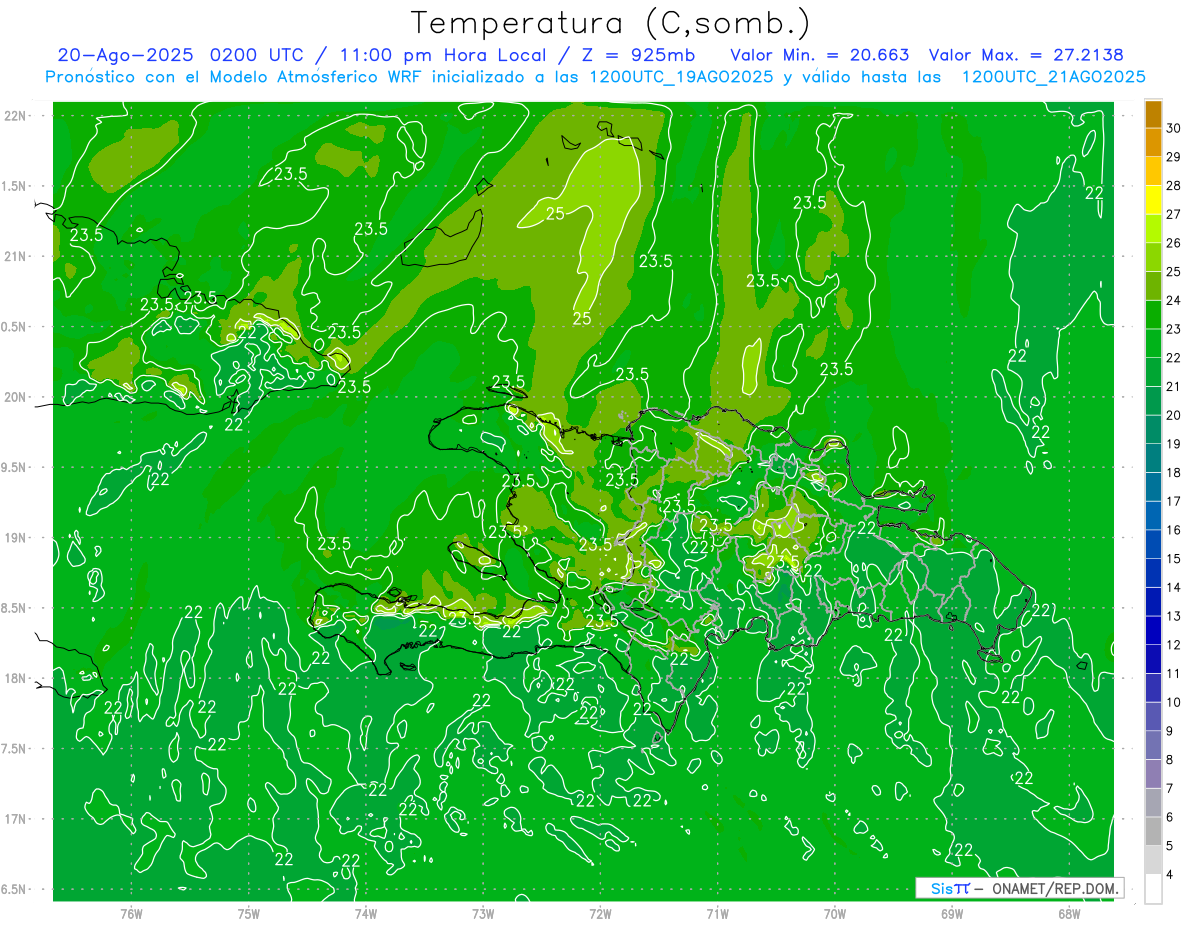
Task: Click the "71W" longitude axis label
Action: (x=717, y=914)
